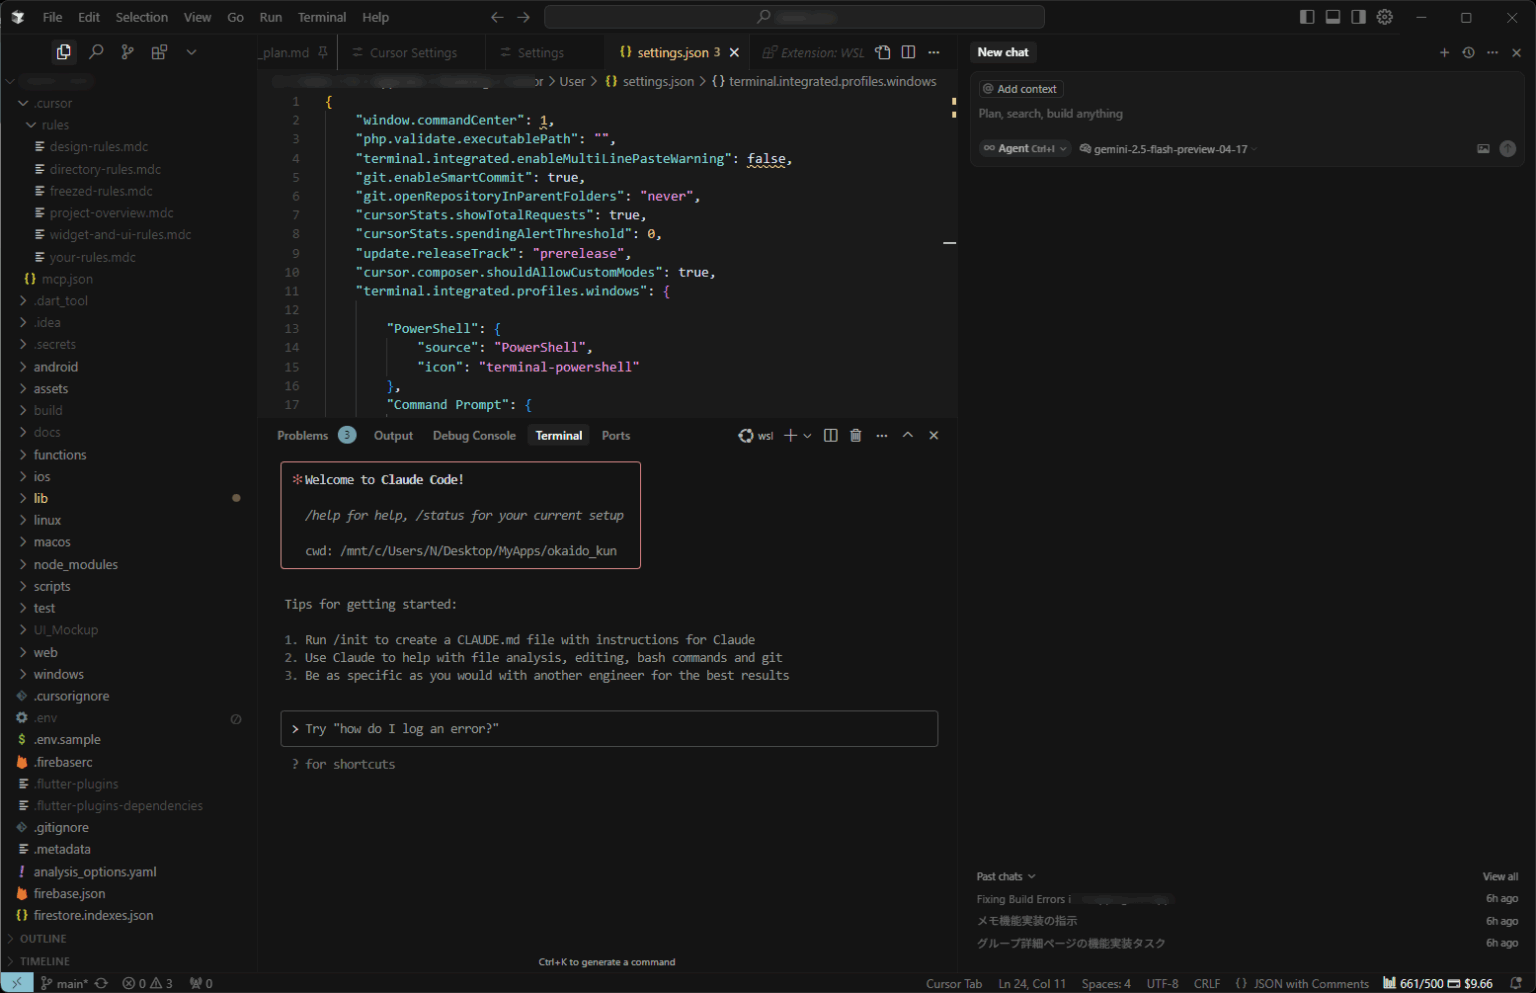This screenshot has height=993, width=1536.
Task: Open the Terminal menu
Action: (321, 17)
